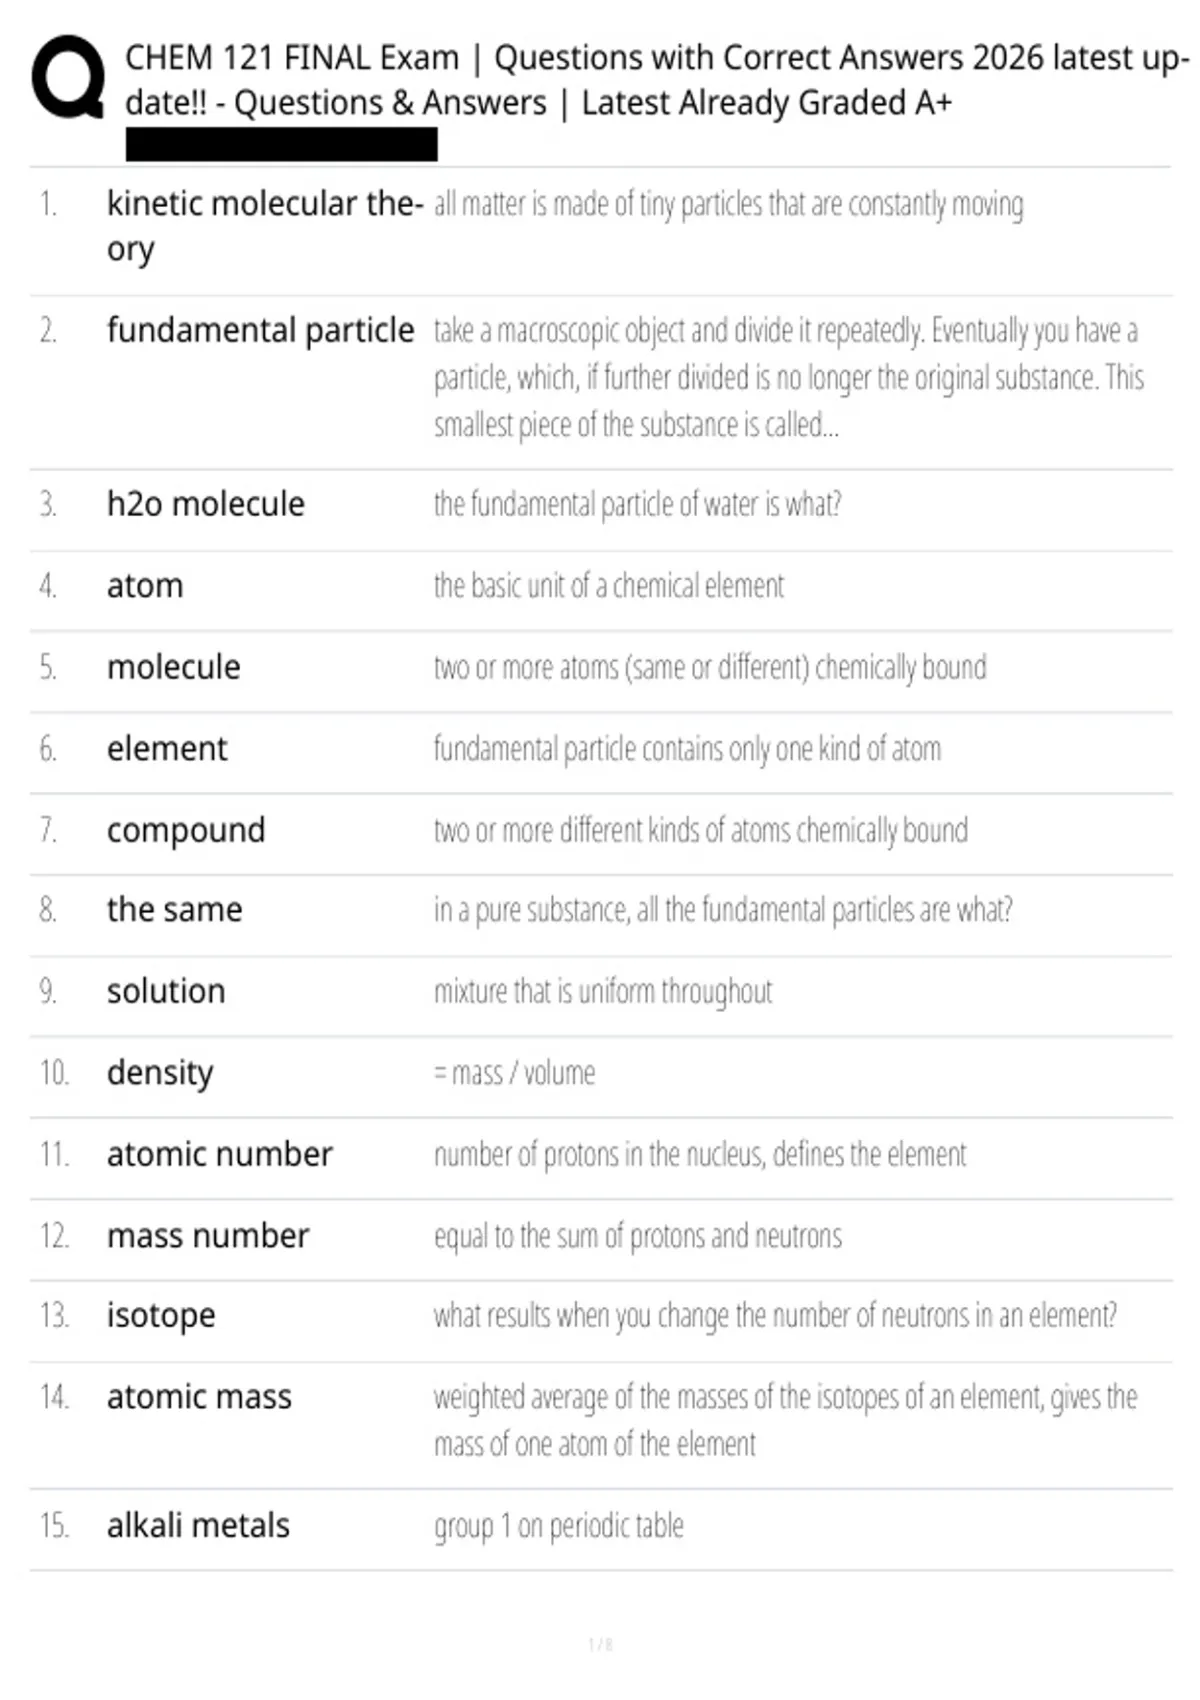Select the row 8 term 'the same'
The width and height of the screenshot is (1200, 1700).
click(174, 910)
